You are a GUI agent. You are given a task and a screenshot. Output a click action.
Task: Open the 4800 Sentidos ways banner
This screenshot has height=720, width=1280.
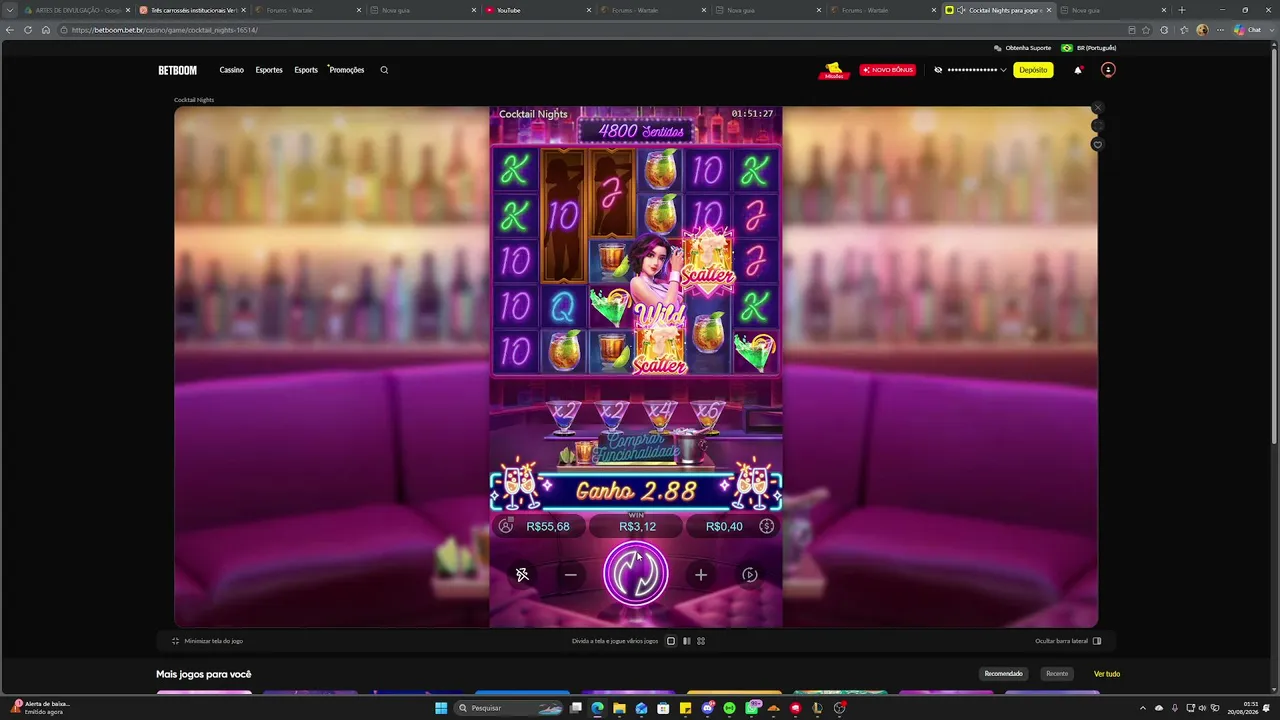[635, 131]
